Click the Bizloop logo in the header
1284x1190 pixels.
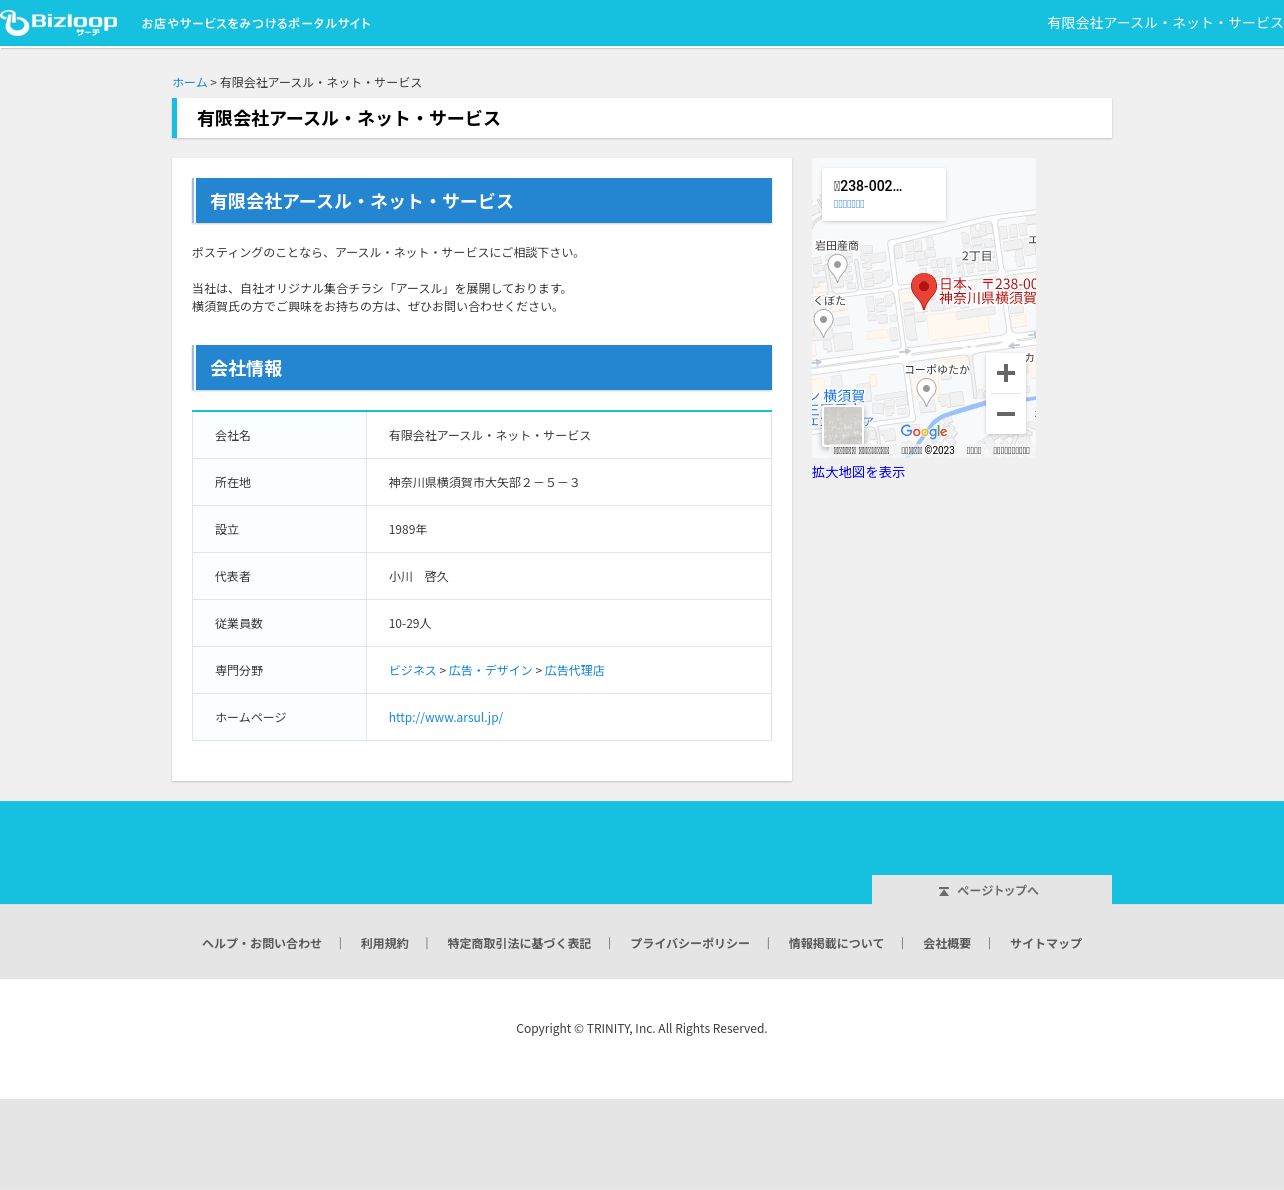(x=59, y=23)
